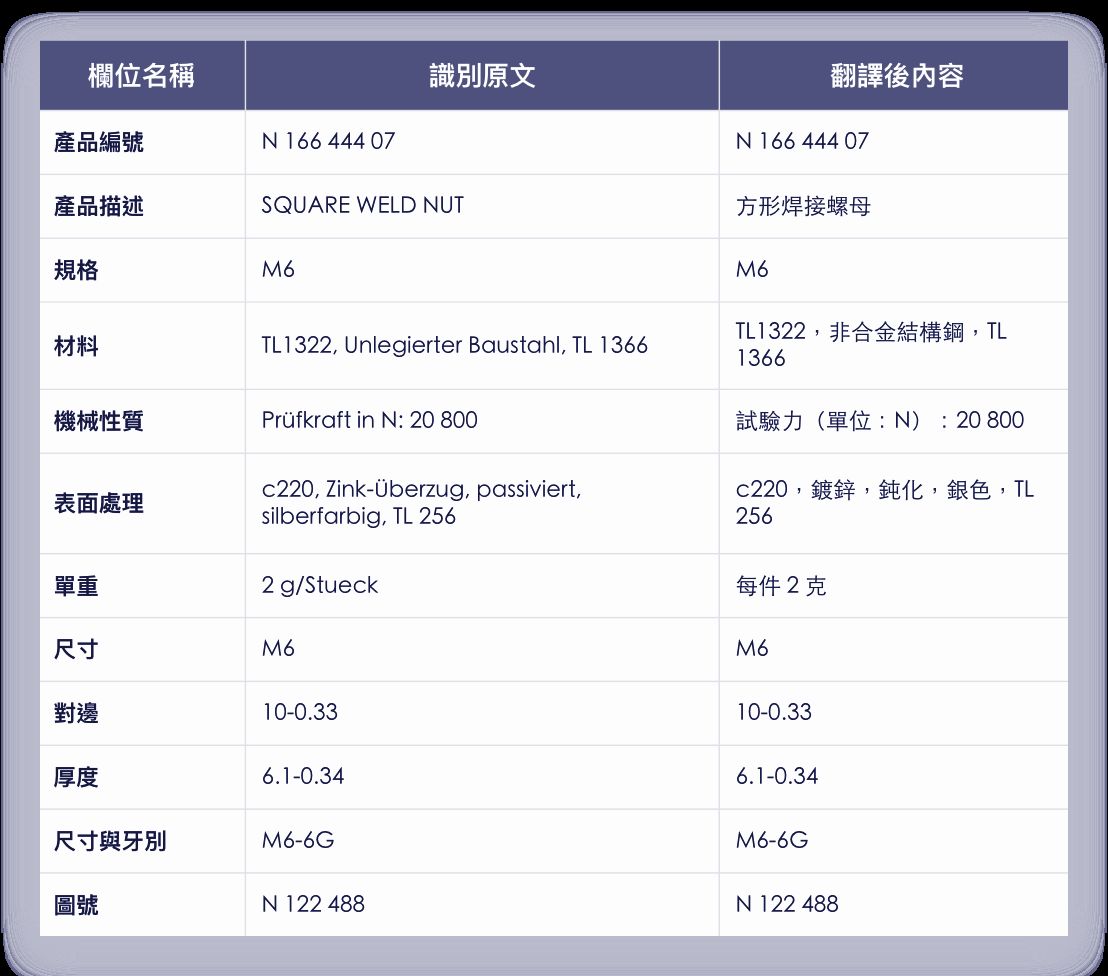This screenshot has height=976, width=1108.
Task: Click N 122 488 under 翻譯後內容
Action: (894, 905)
